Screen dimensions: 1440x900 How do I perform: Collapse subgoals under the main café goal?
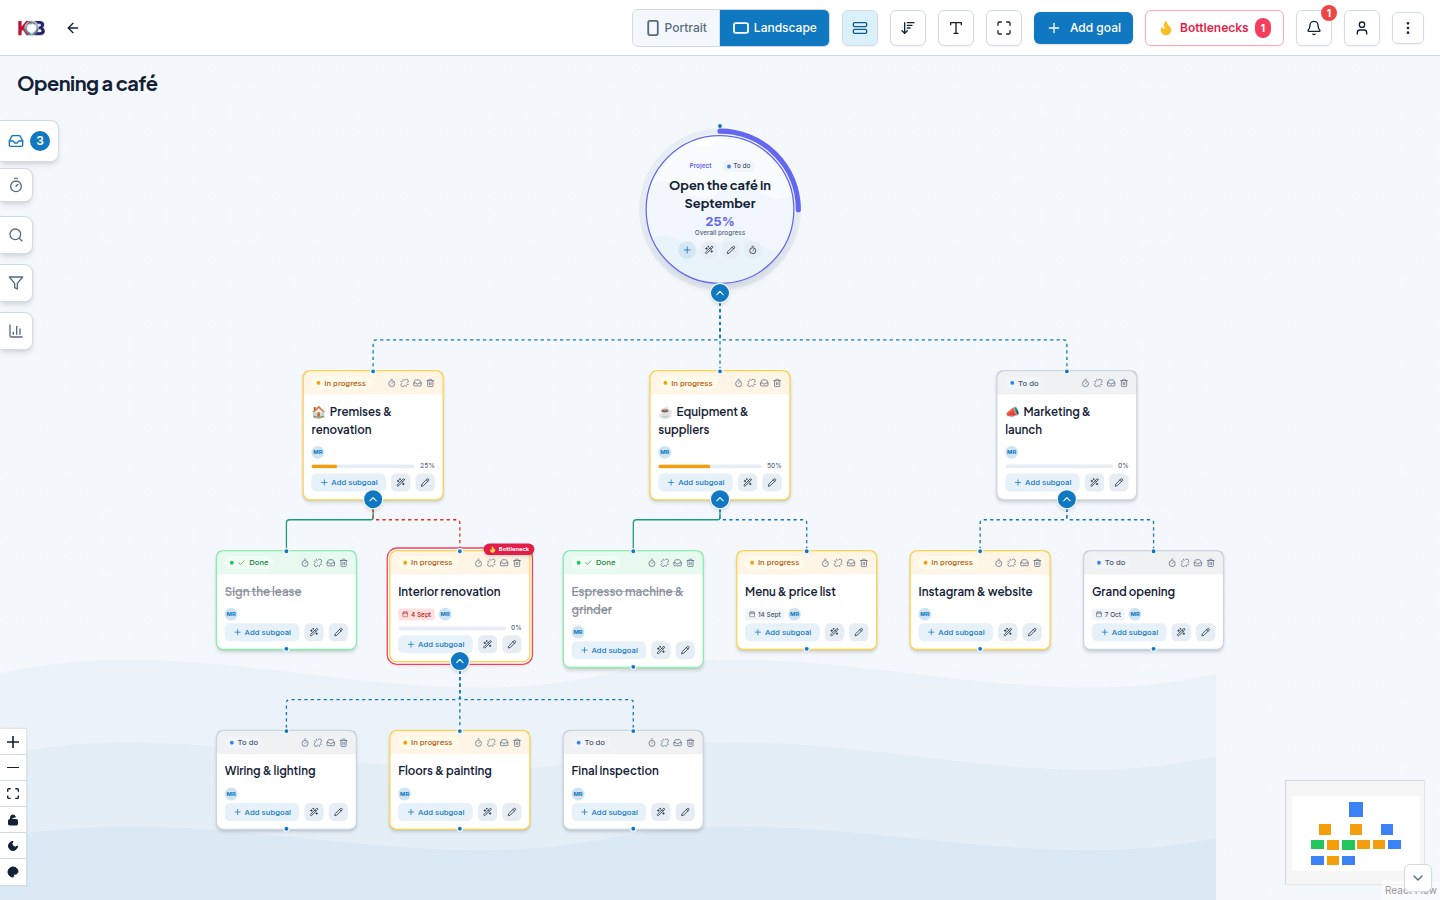pyautogui.click(x=720, y=293)
